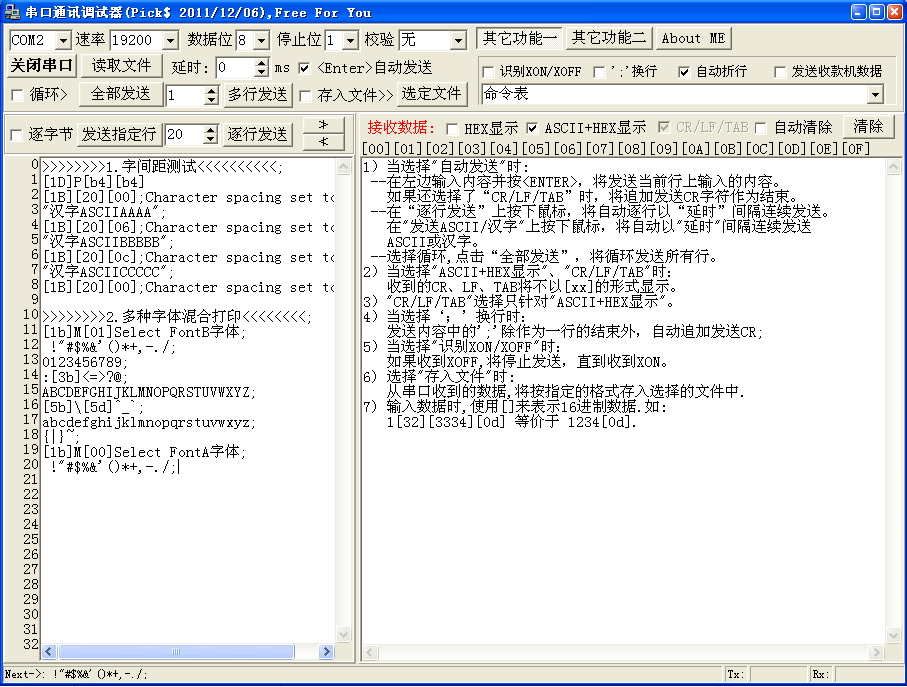Click the 读取文件 button
This screenshot has width=907, height=687.
coord(121,66)
